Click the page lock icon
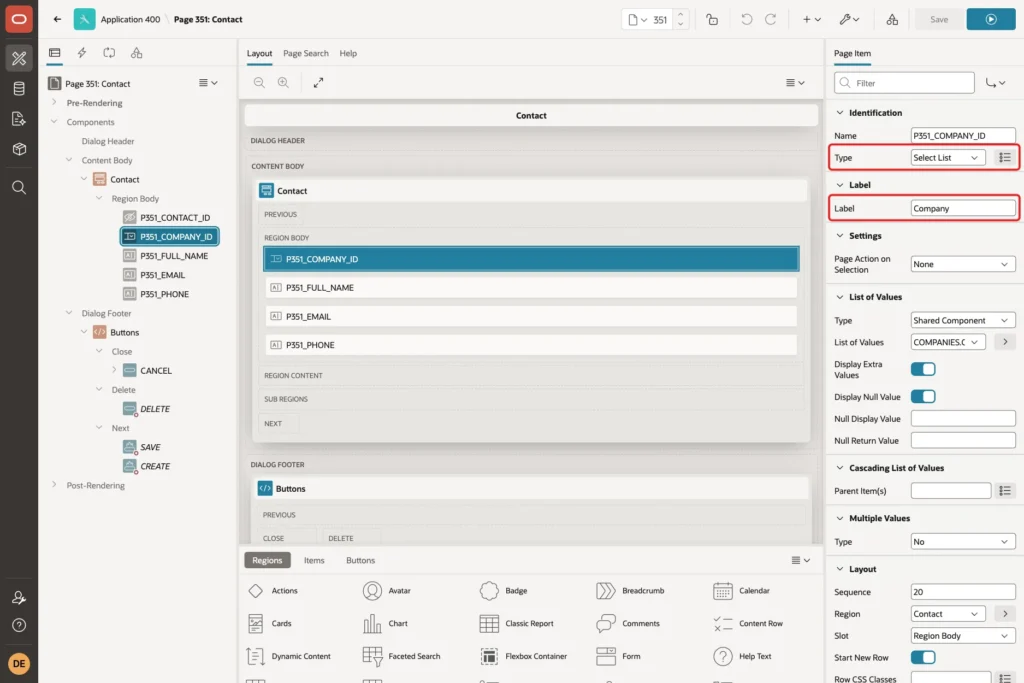 click(x=712, y=20)
